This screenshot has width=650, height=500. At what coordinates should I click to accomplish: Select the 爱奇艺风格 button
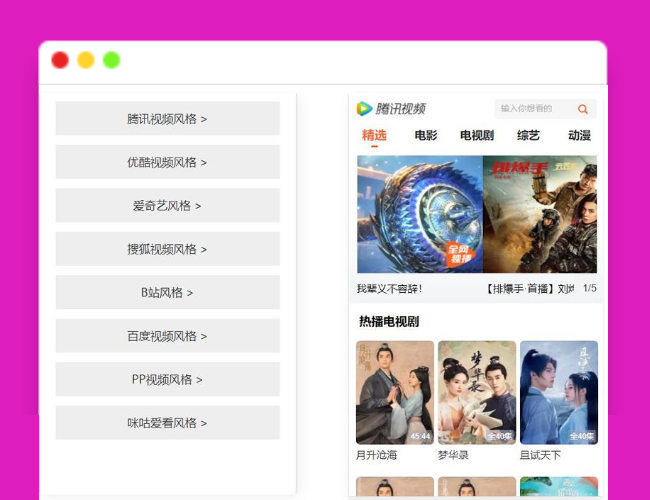pyautogui.click(x=167, y=205)
